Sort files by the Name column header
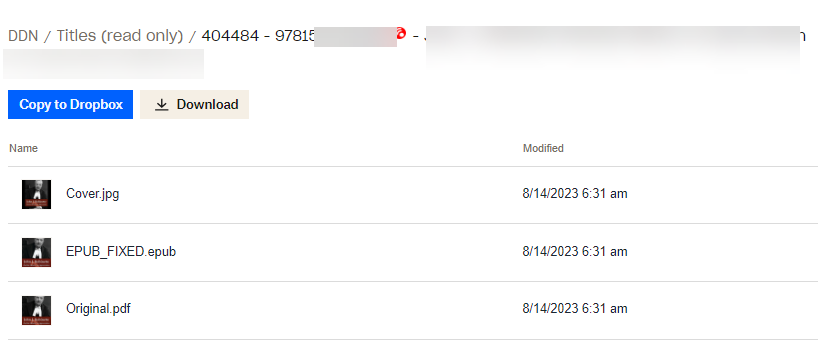The image size is (818, 360). coord(23,148)
